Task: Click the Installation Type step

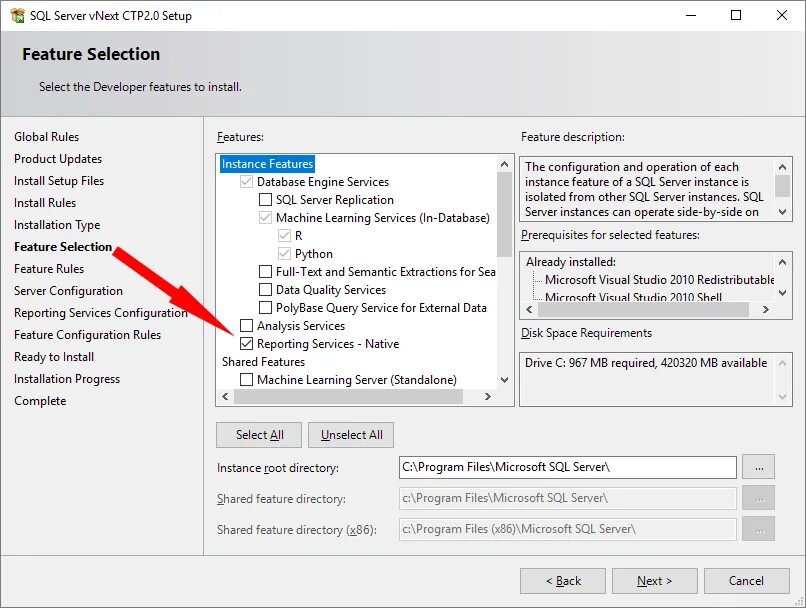Action: [x=57, y=225]
